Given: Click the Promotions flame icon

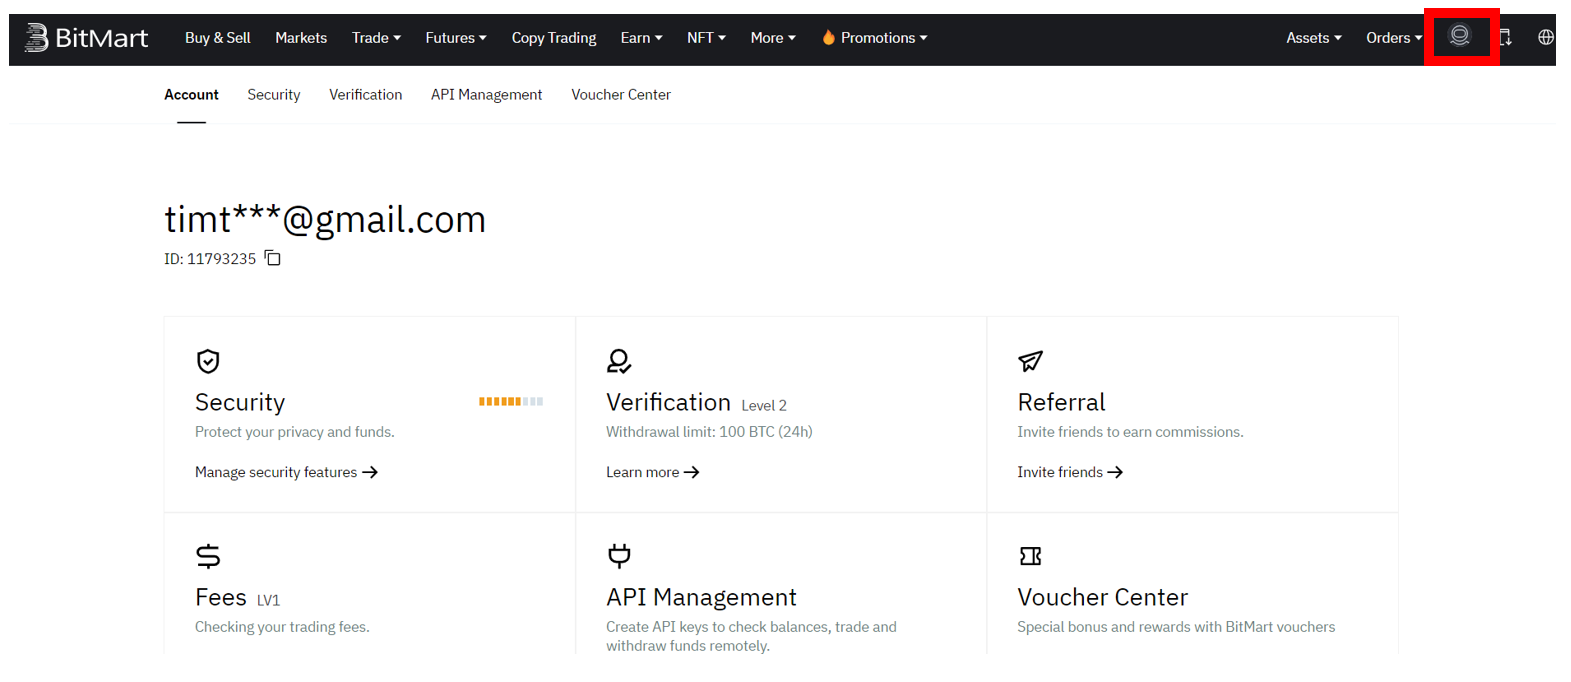Looking at the screenshot, I should pos(828,37).
